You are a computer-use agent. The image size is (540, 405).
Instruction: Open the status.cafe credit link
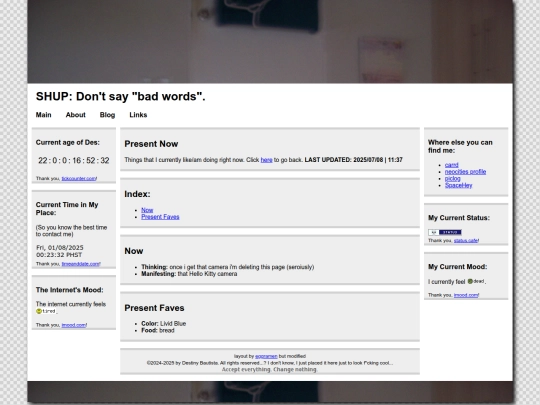(x=466, y=240)
